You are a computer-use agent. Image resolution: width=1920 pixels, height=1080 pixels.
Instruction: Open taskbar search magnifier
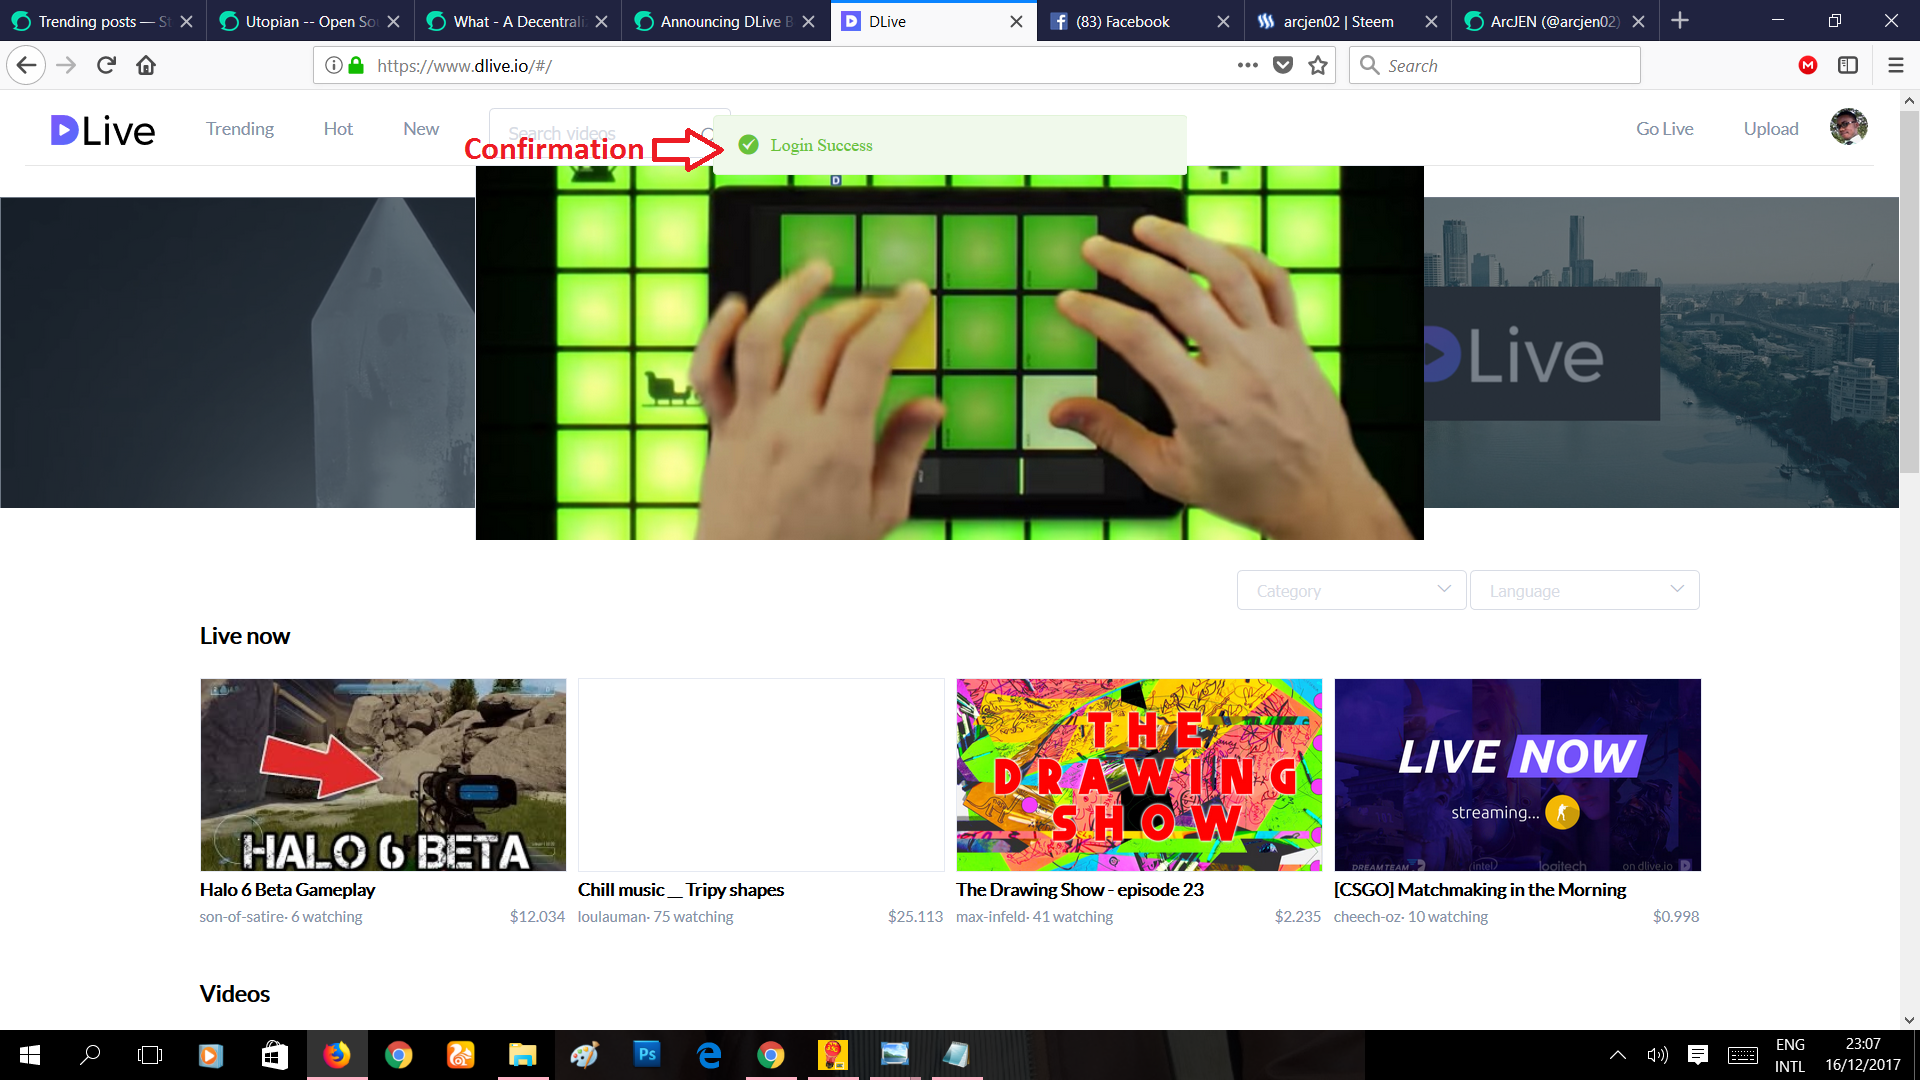[90, 1055]
